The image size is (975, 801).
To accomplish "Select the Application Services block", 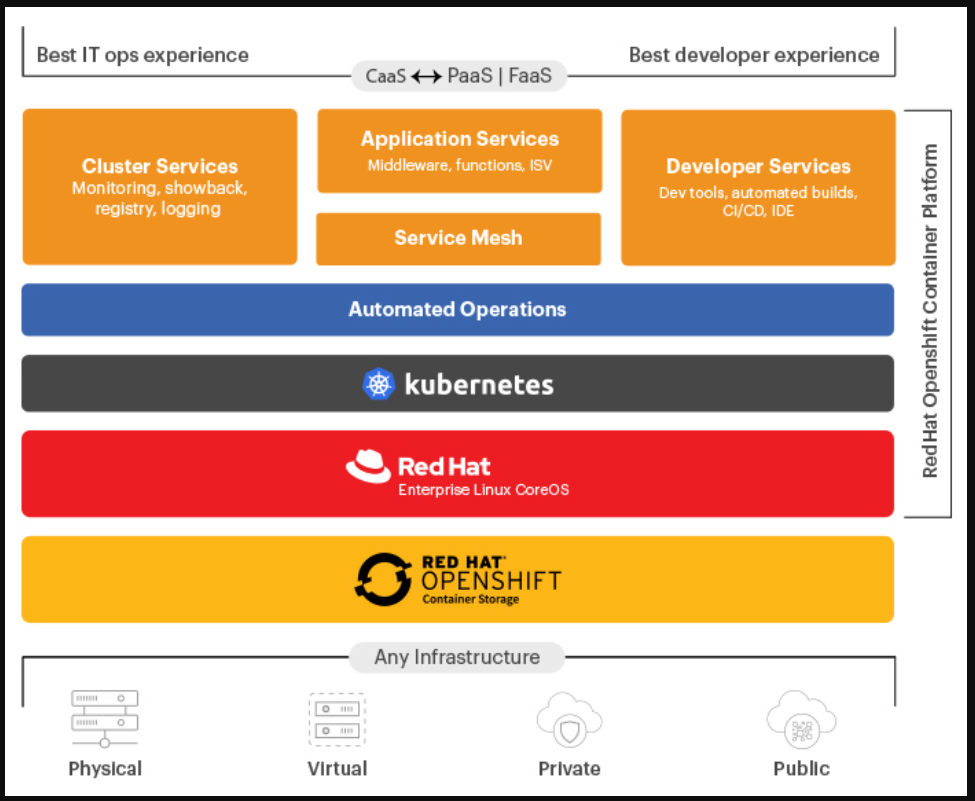I will [x=459, y=151].
